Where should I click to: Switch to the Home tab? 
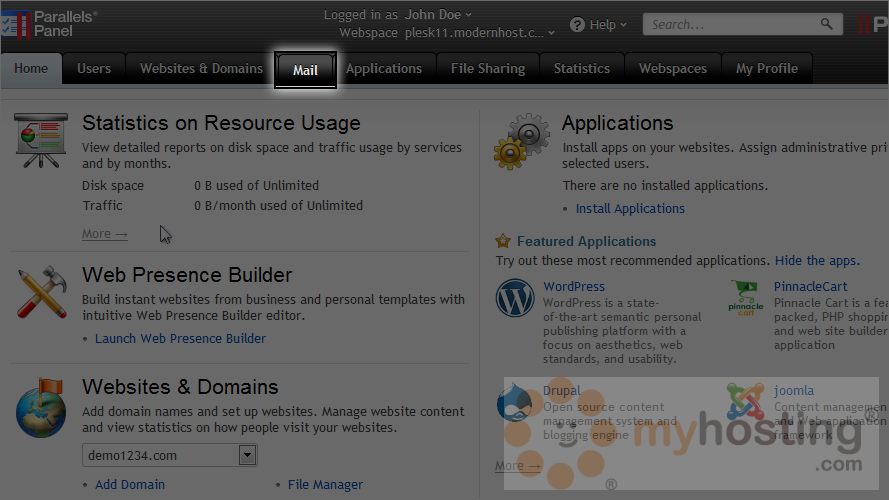pos(31,69)
